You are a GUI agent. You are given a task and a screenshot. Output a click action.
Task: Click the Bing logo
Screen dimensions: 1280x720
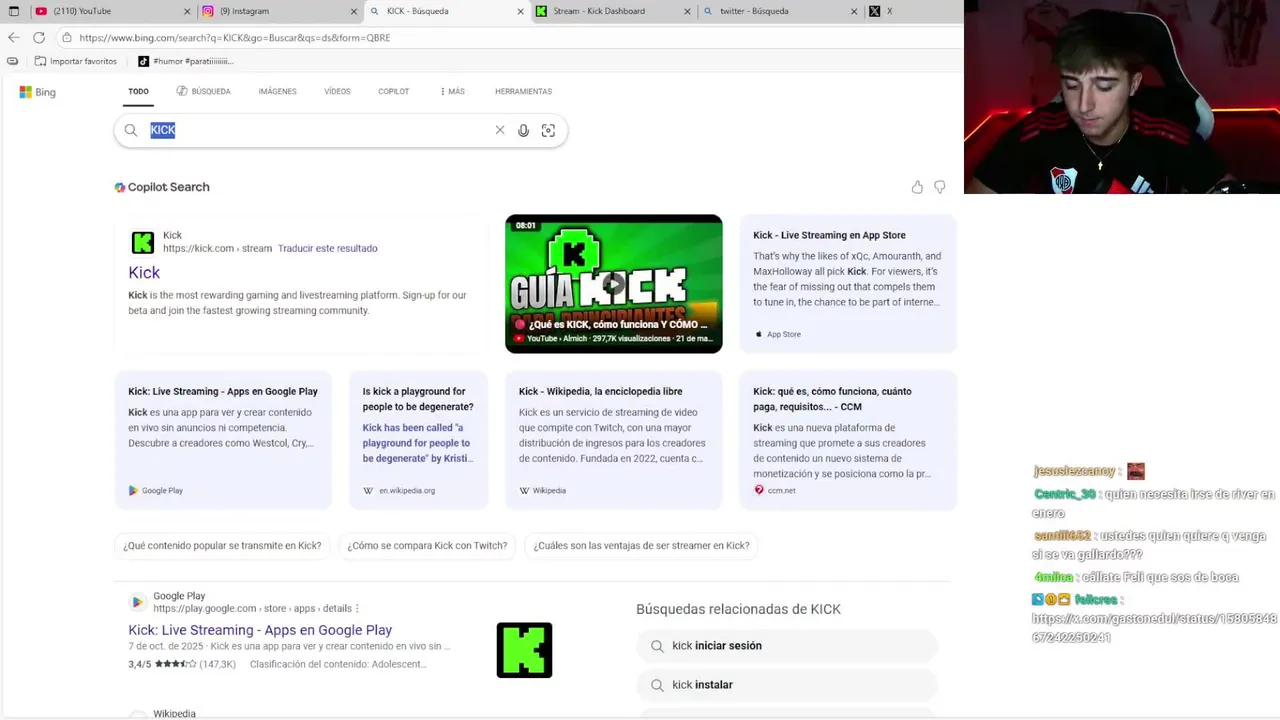(37, 92)
